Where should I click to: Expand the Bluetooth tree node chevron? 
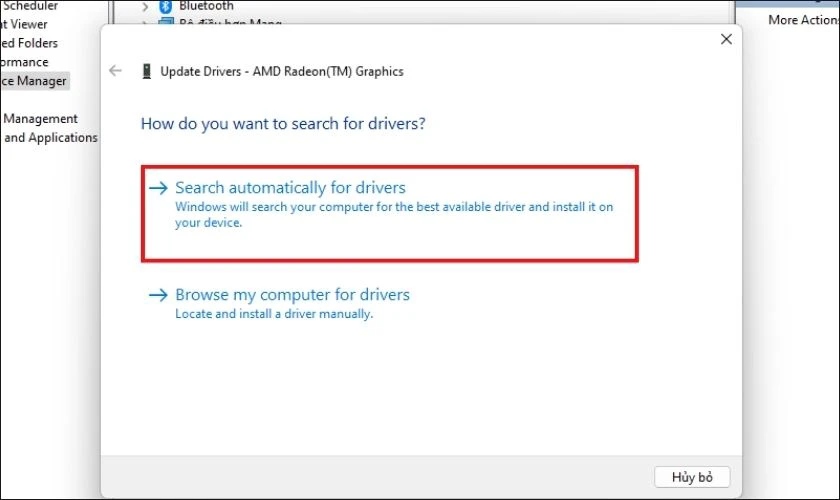[145, 7]
